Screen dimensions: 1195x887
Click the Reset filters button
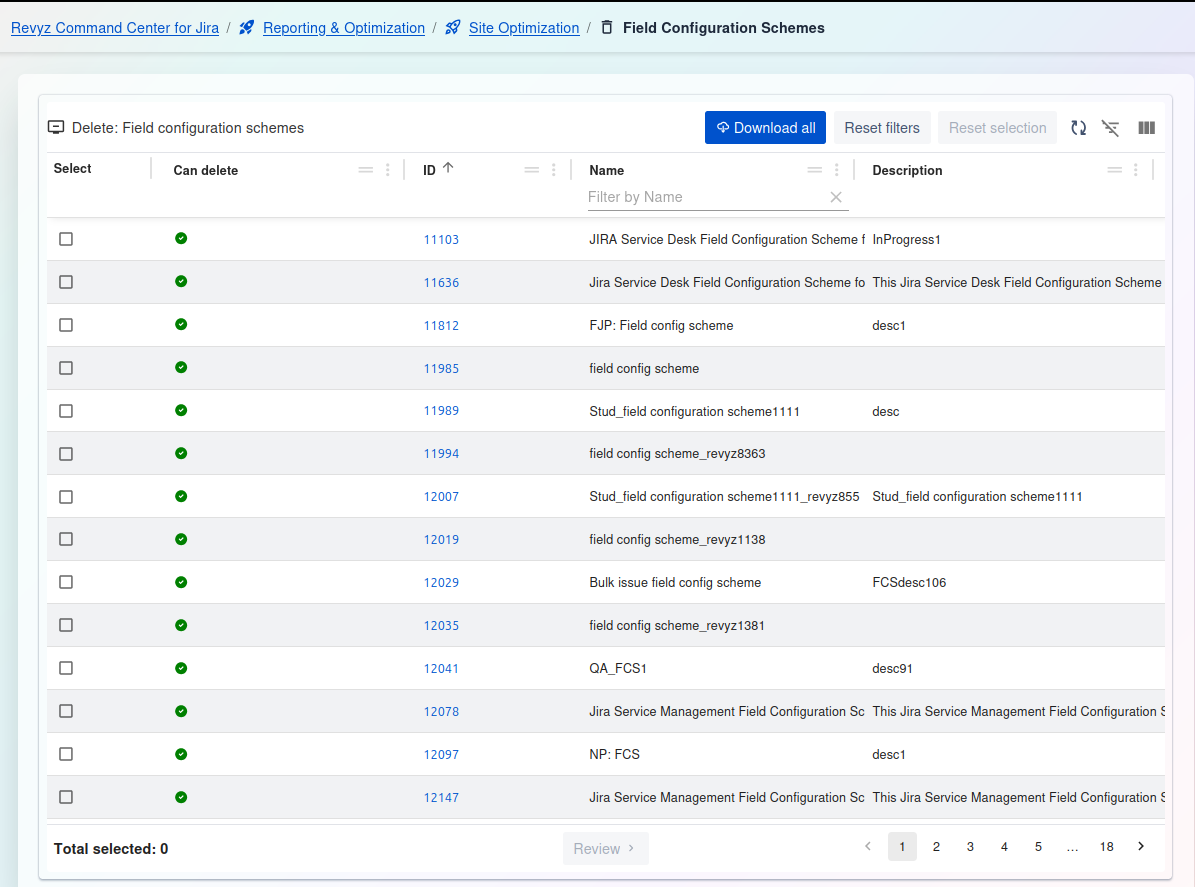point(882,128)
